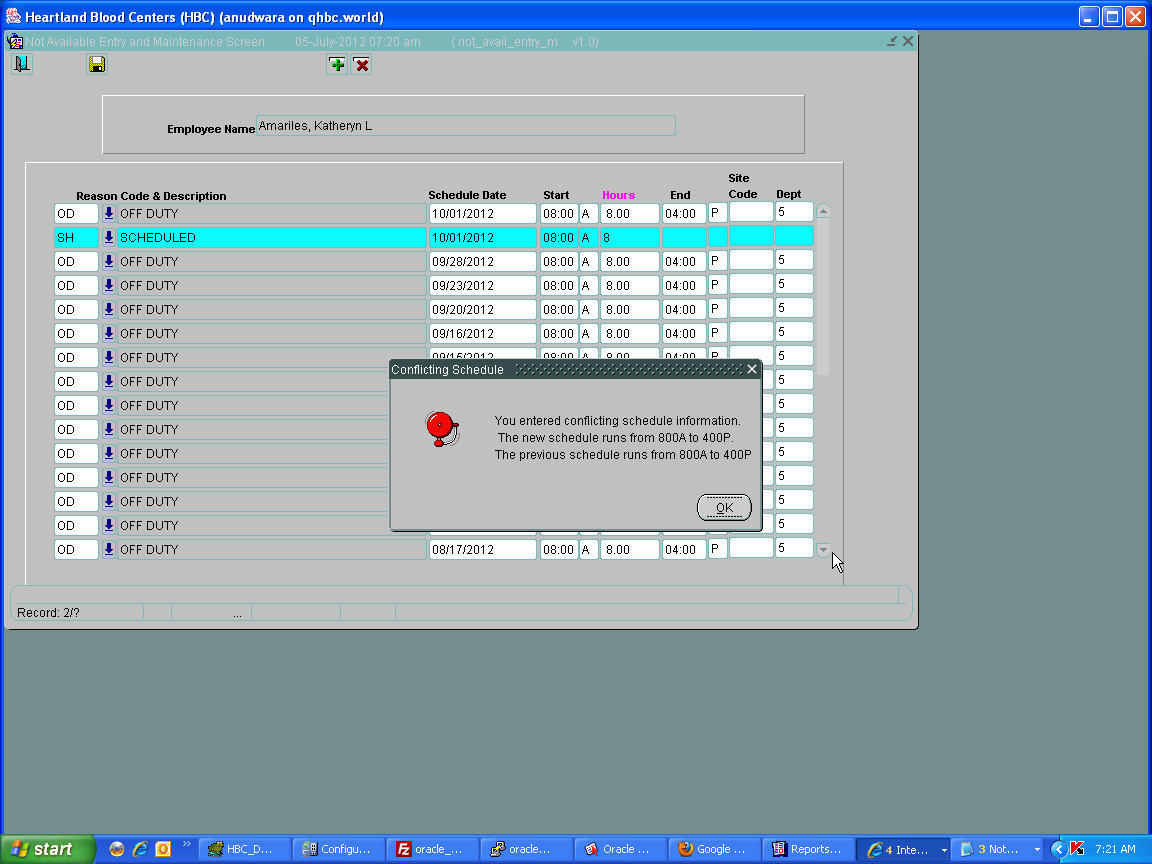1152x864 pixels.
Task: Click the Hours field in the SCHEDULED row
Action: tap(629, 237)
